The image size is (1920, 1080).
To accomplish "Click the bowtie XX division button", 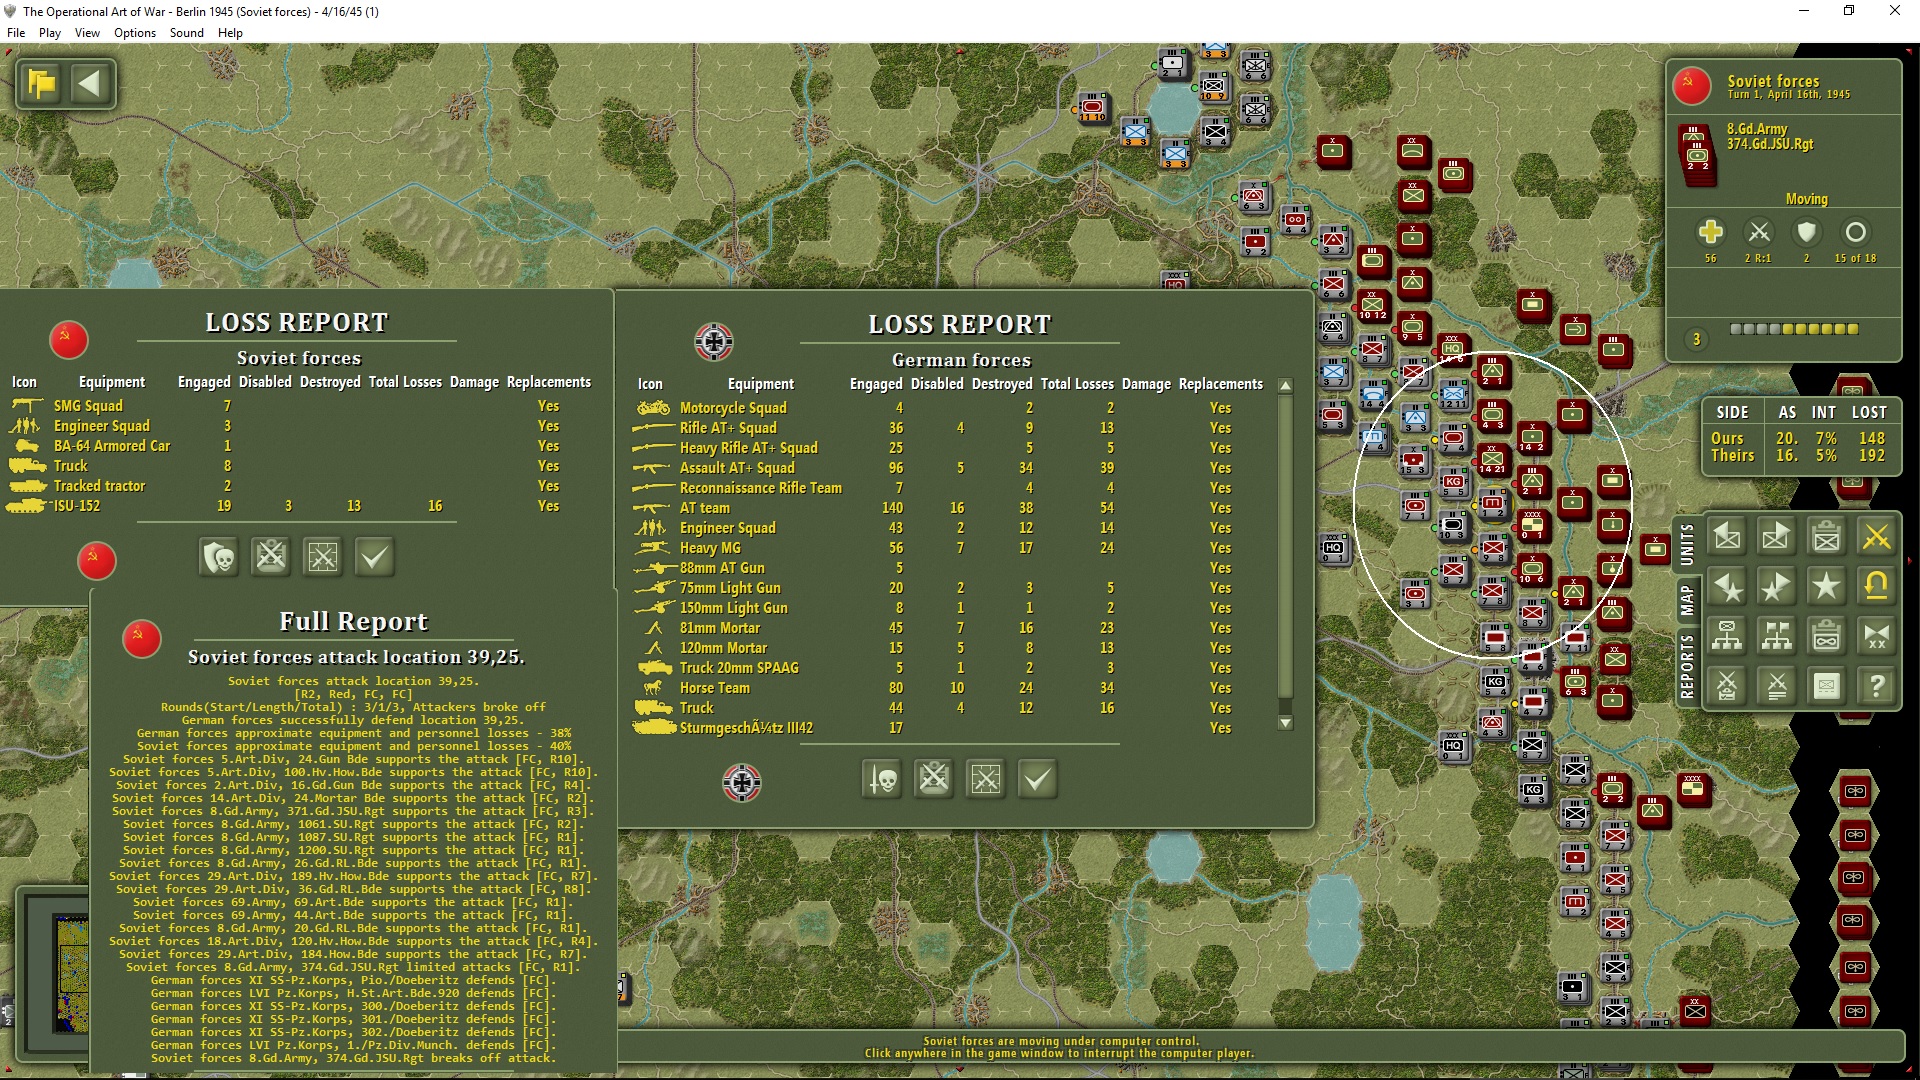I will [x=1877, y=636].
